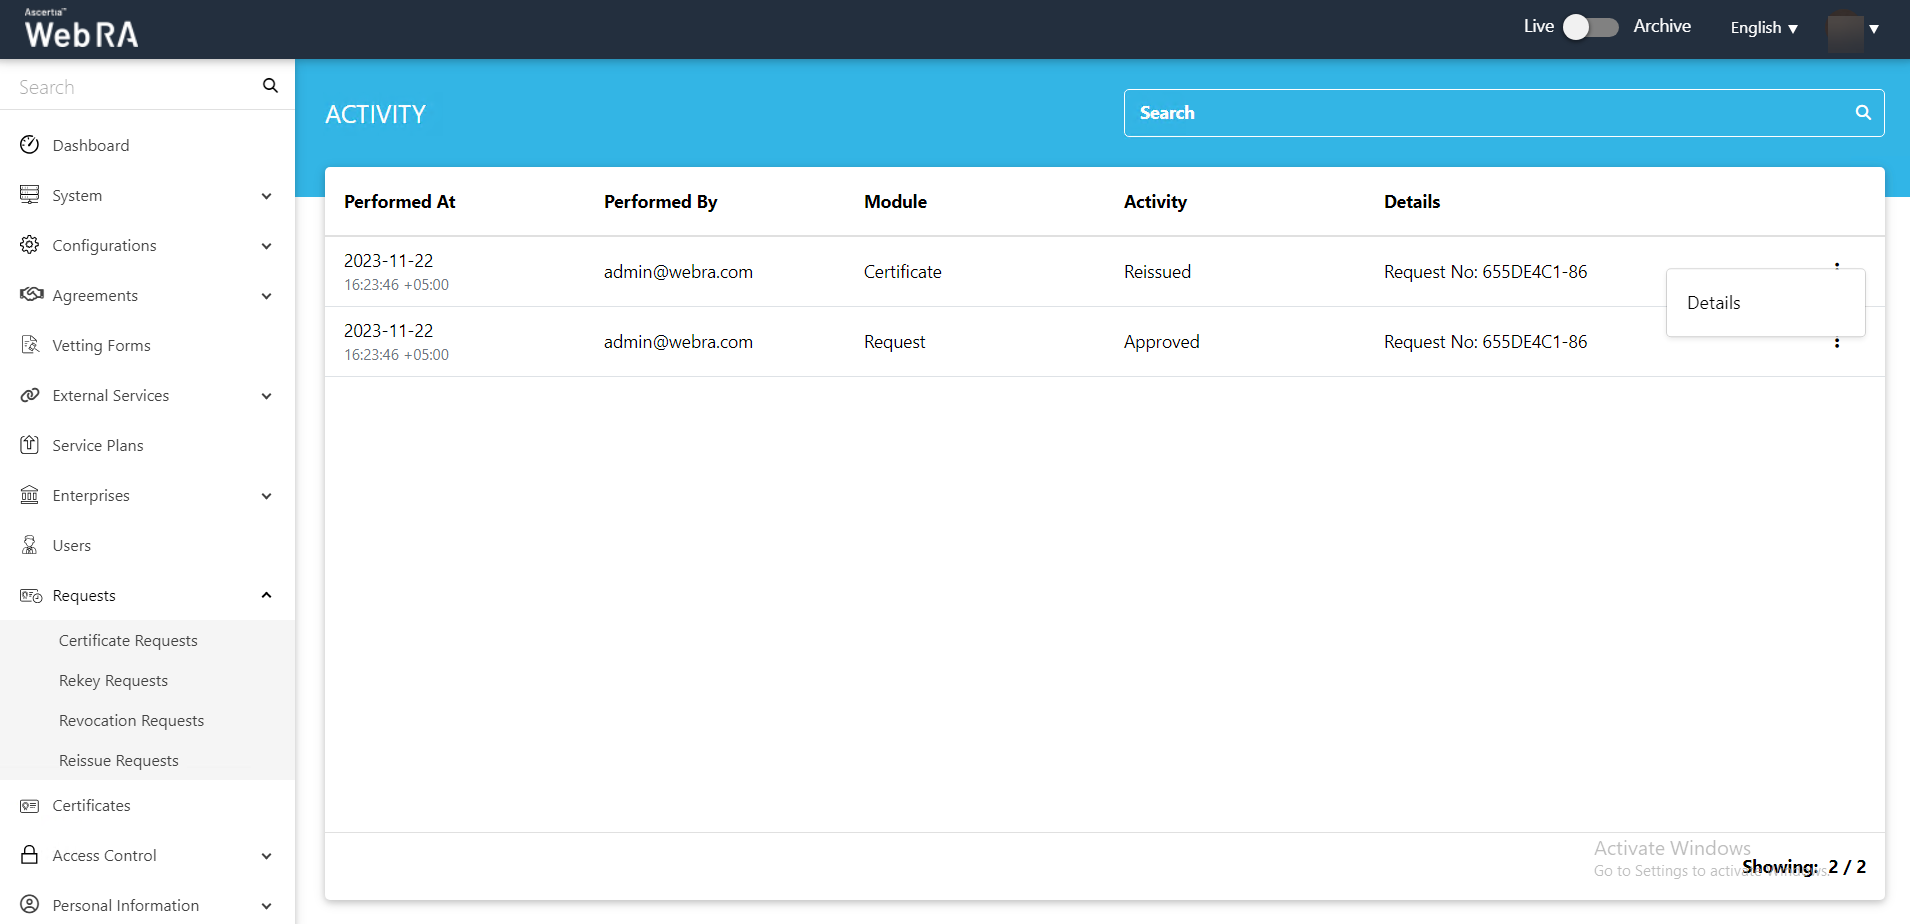
Task: Open three-dot menu for Approved request row
Action: tap(1837, 343)
